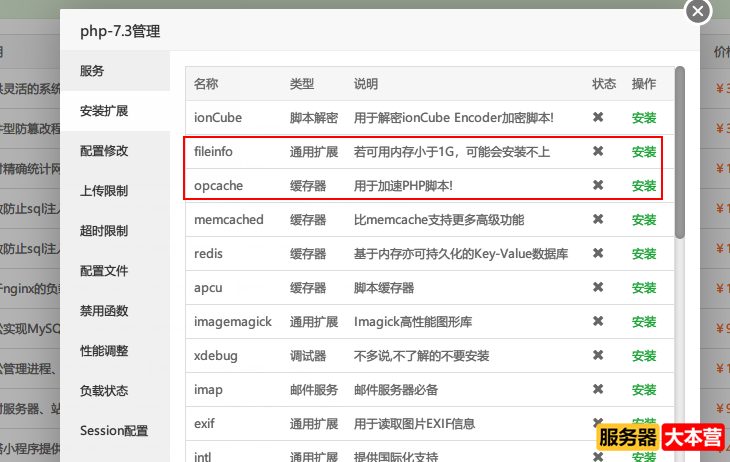The width and height of the screenshot is (730, 462).
Task: Install the imap extension
Action: point(644,390)
